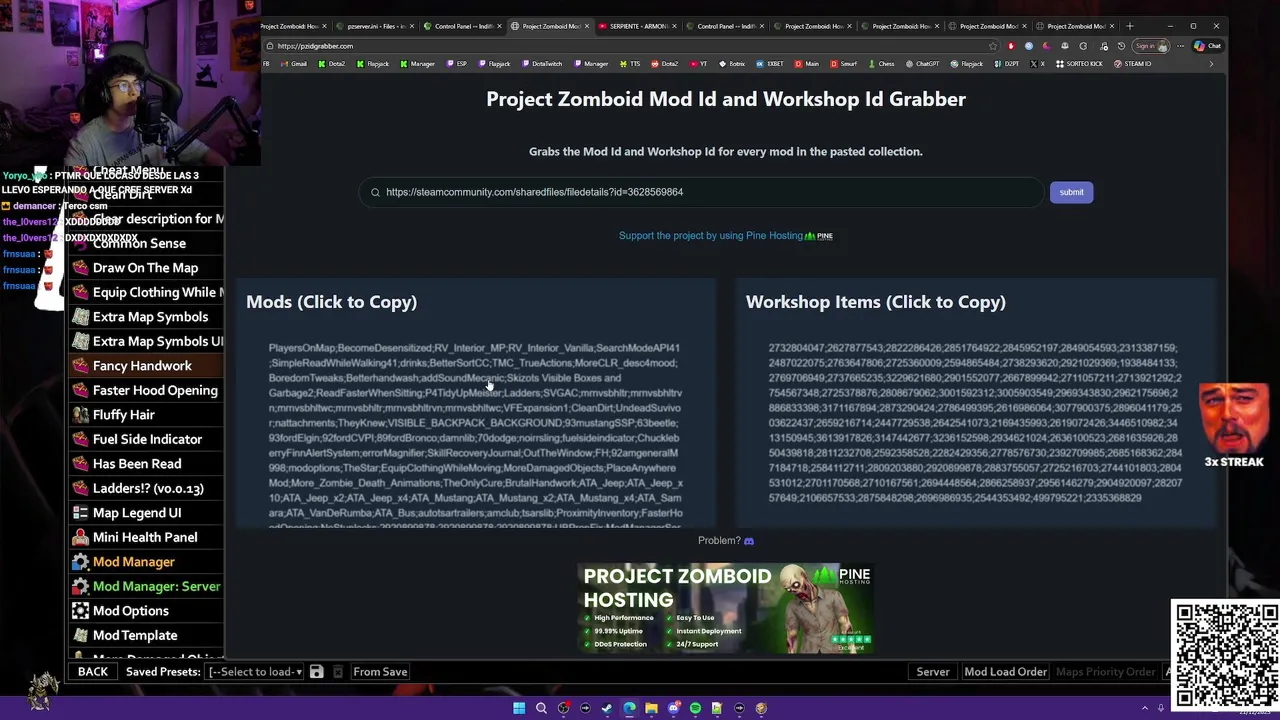Open the ChatGPT bookmark

(922, 64)
